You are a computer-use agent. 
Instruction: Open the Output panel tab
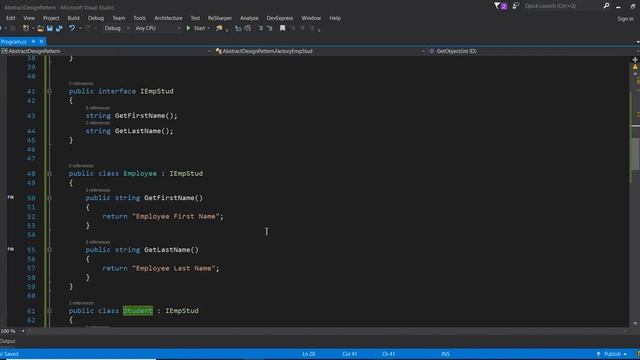click(x=7, y=341)
